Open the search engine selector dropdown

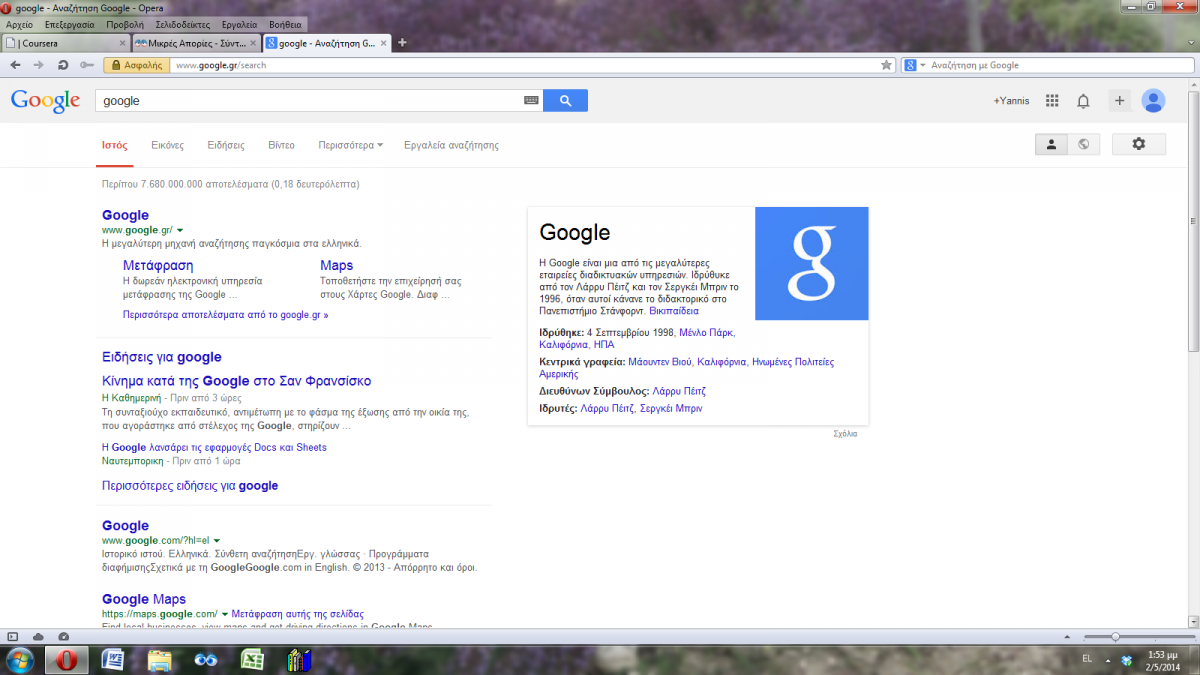[x=915, y=65]
